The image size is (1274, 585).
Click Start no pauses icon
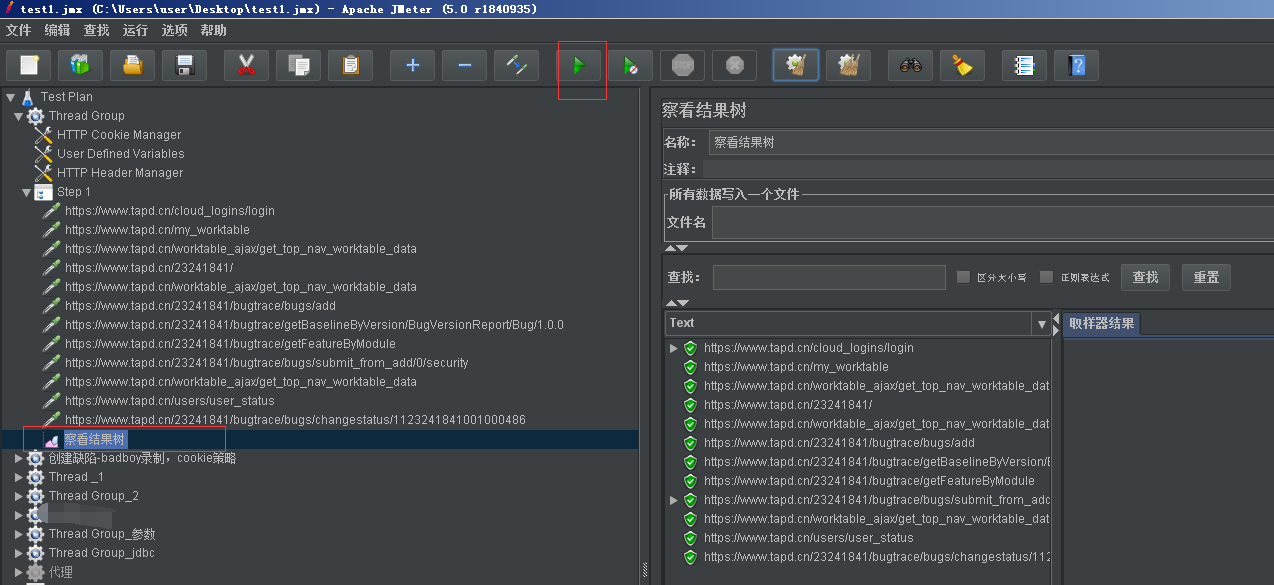630,66
